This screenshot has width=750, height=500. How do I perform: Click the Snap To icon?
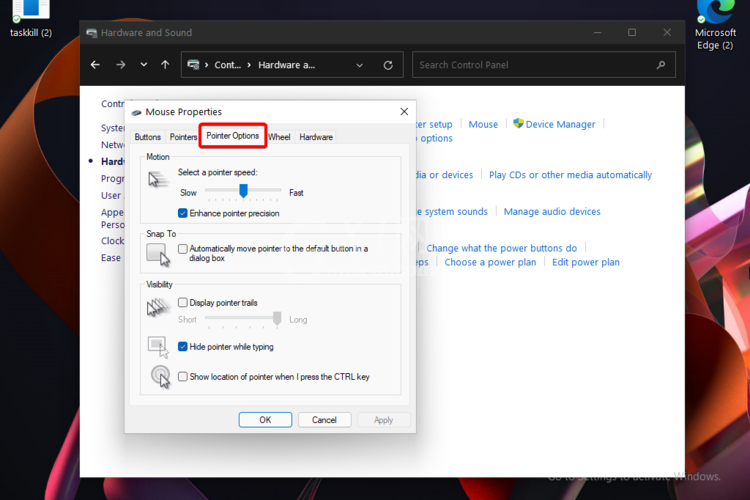point(158,255)
